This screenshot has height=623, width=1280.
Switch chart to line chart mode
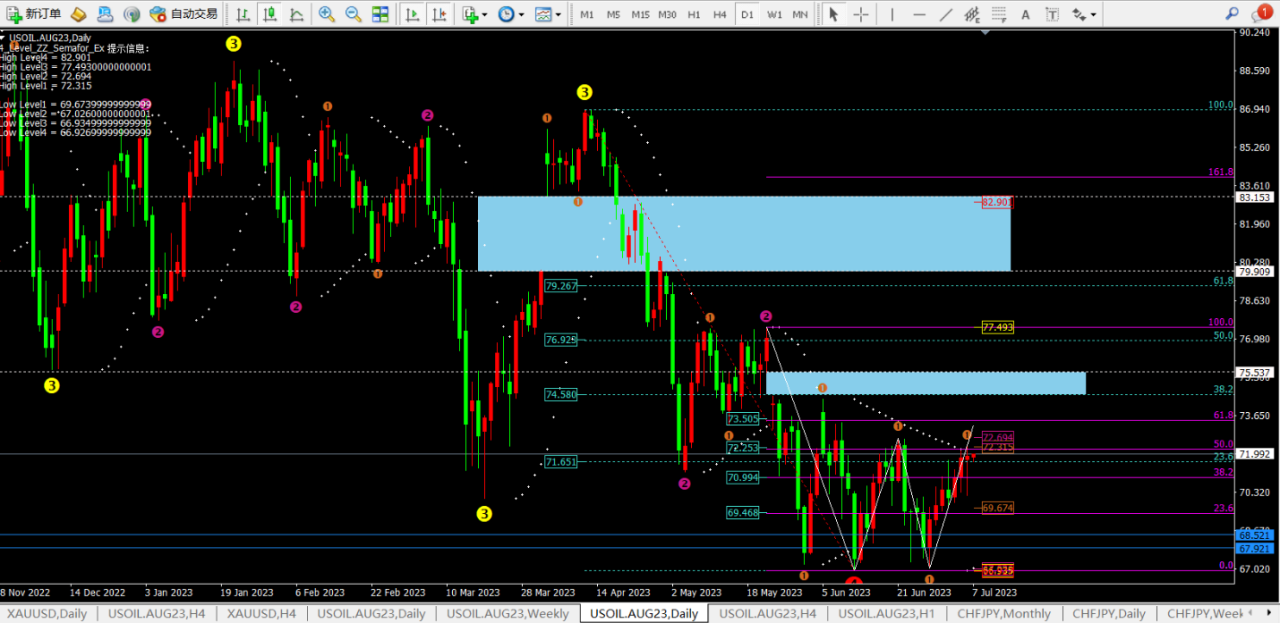pyautogui.click(x=295, y=14)
